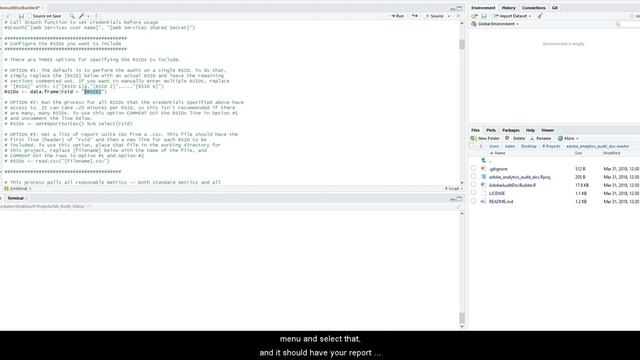The height and width of the screenshot is (360, 640).
Task: Open adobe_analytics_audit_doc.Rproj file
Action: coord(520,177)
